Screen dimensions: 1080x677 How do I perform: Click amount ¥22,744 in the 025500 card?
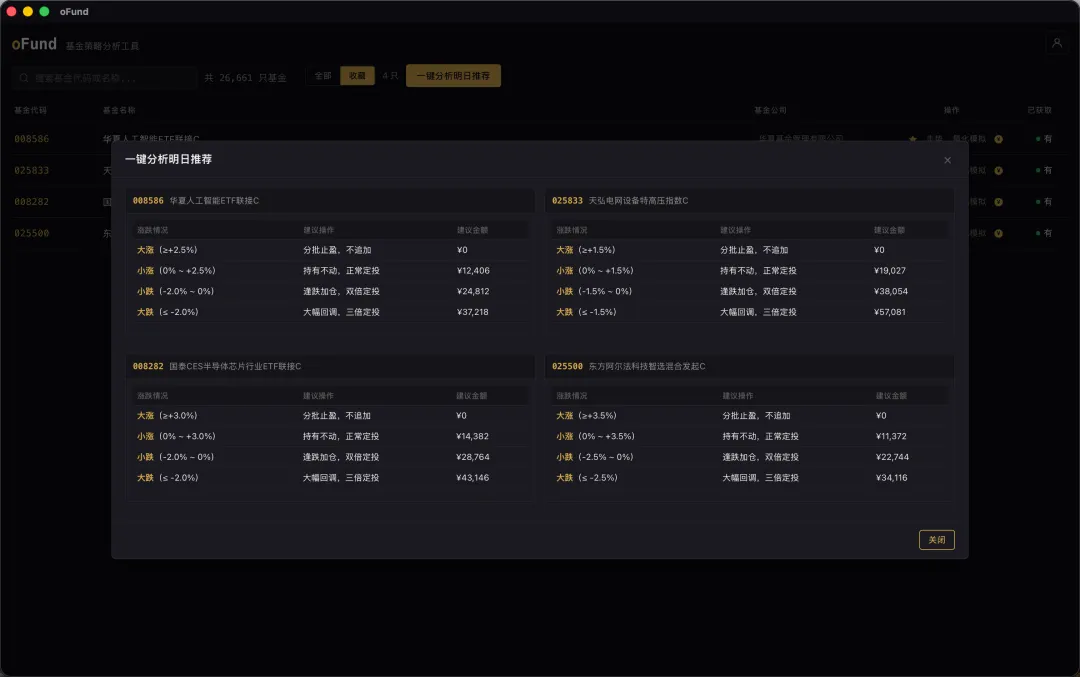click(892, 457)
